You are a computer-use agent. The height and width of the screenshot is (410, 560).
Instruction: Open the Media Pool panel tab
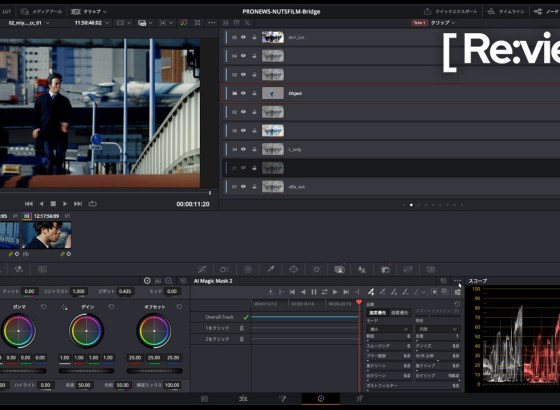pos(41,12)
